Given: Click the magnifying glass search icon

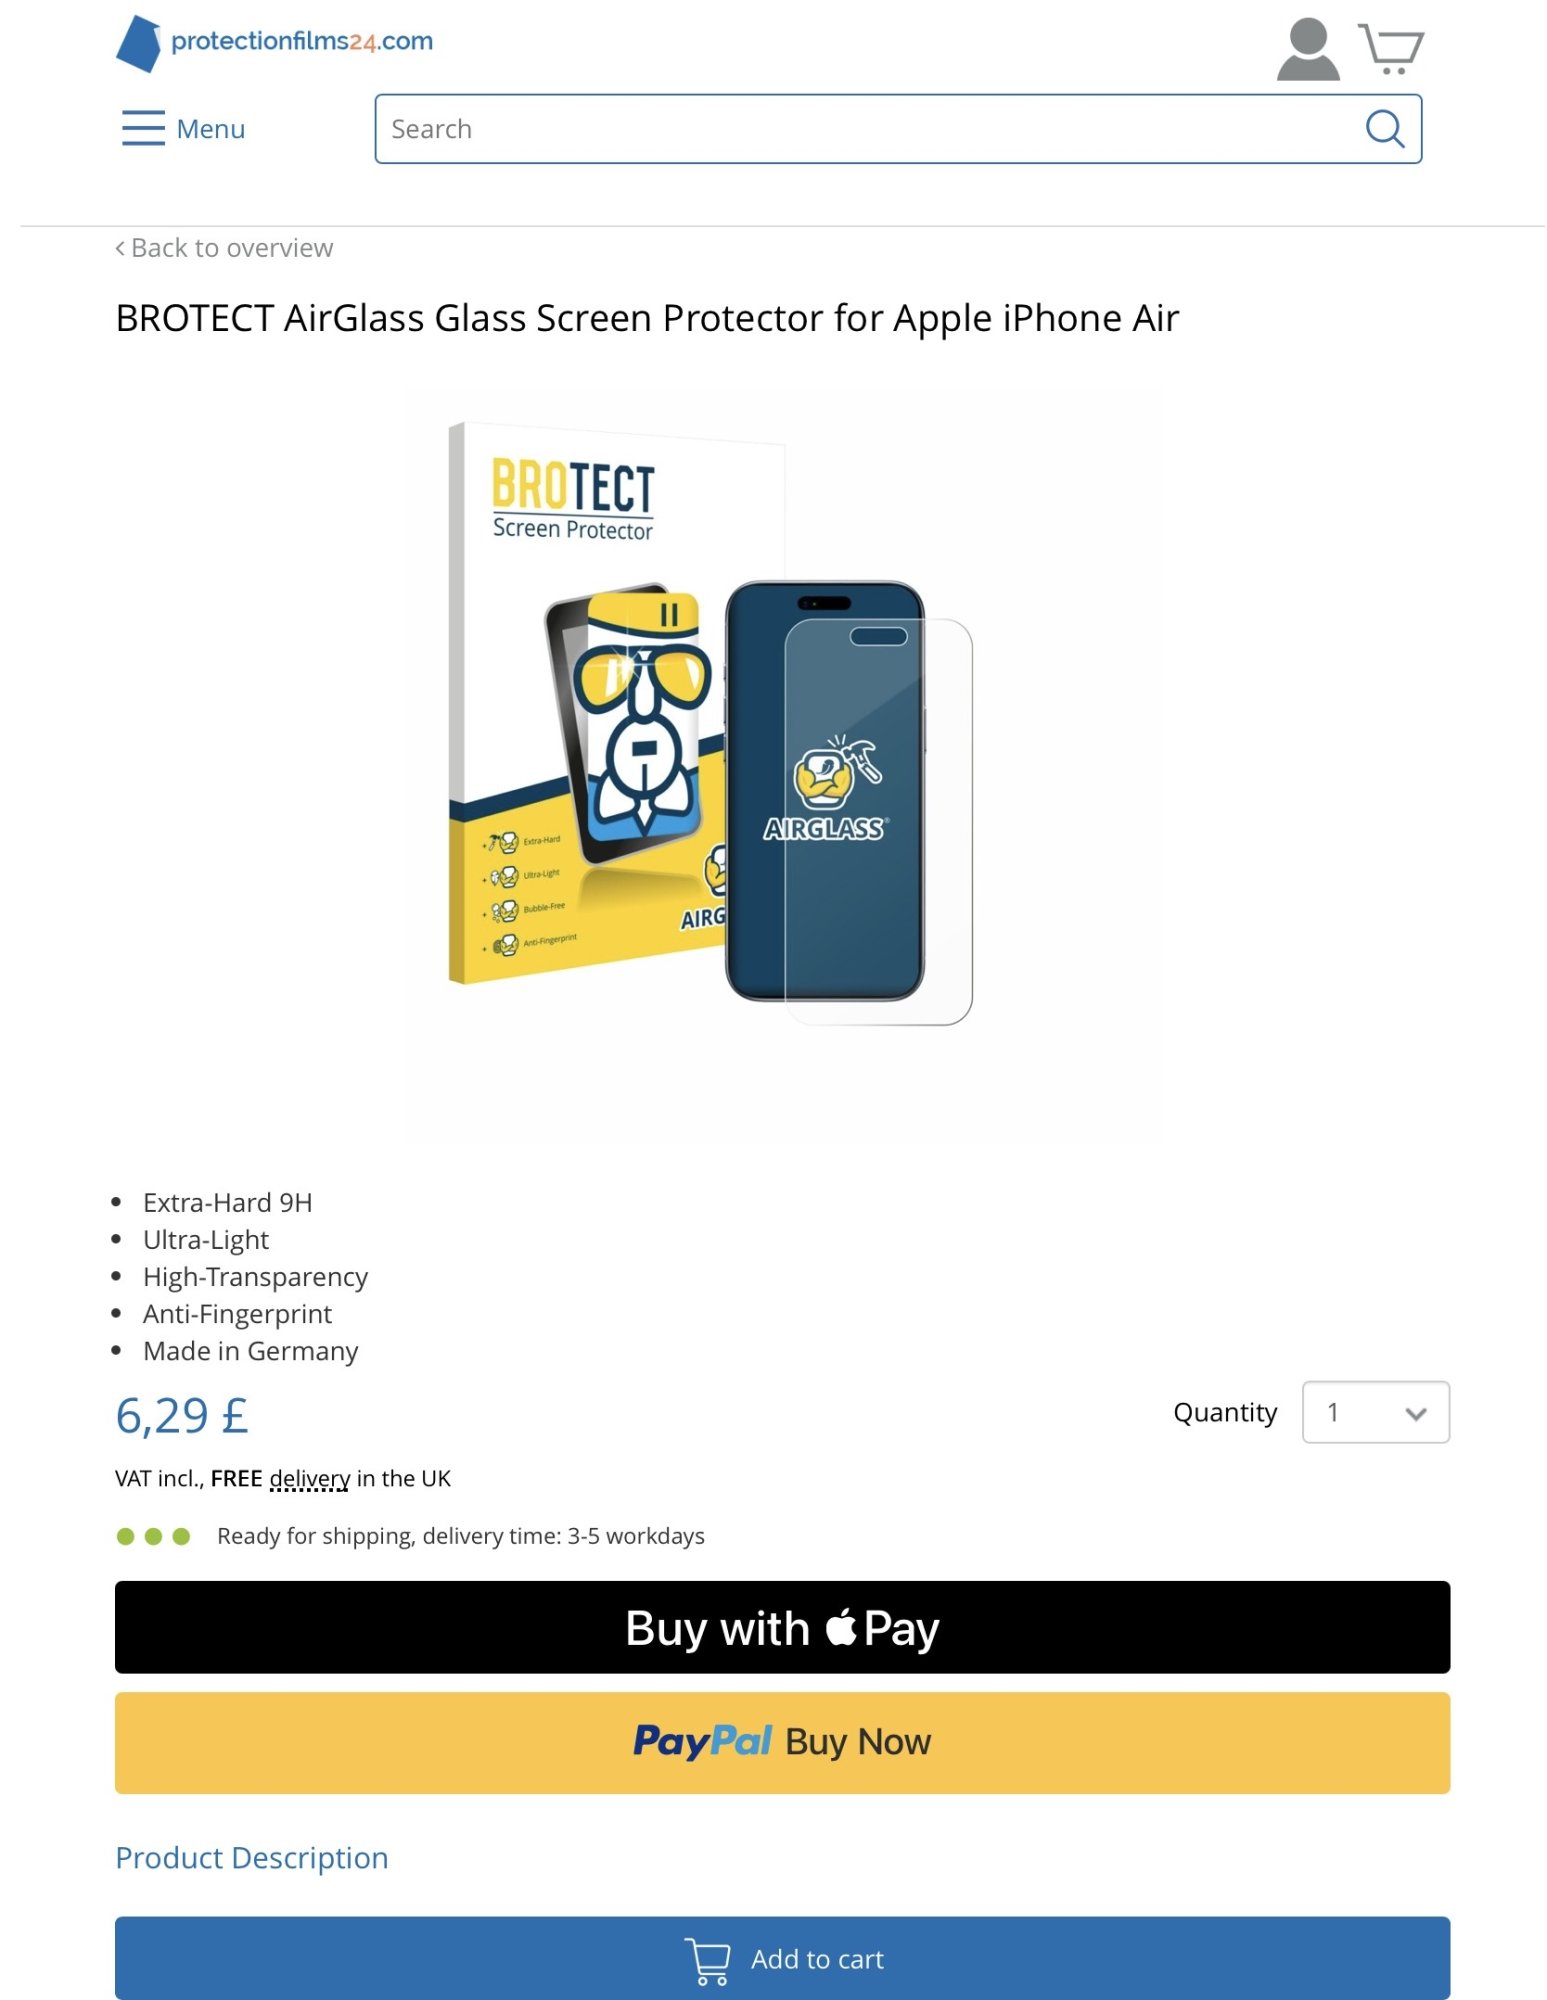Looking at the screenshot, I should pos(1384,128).
